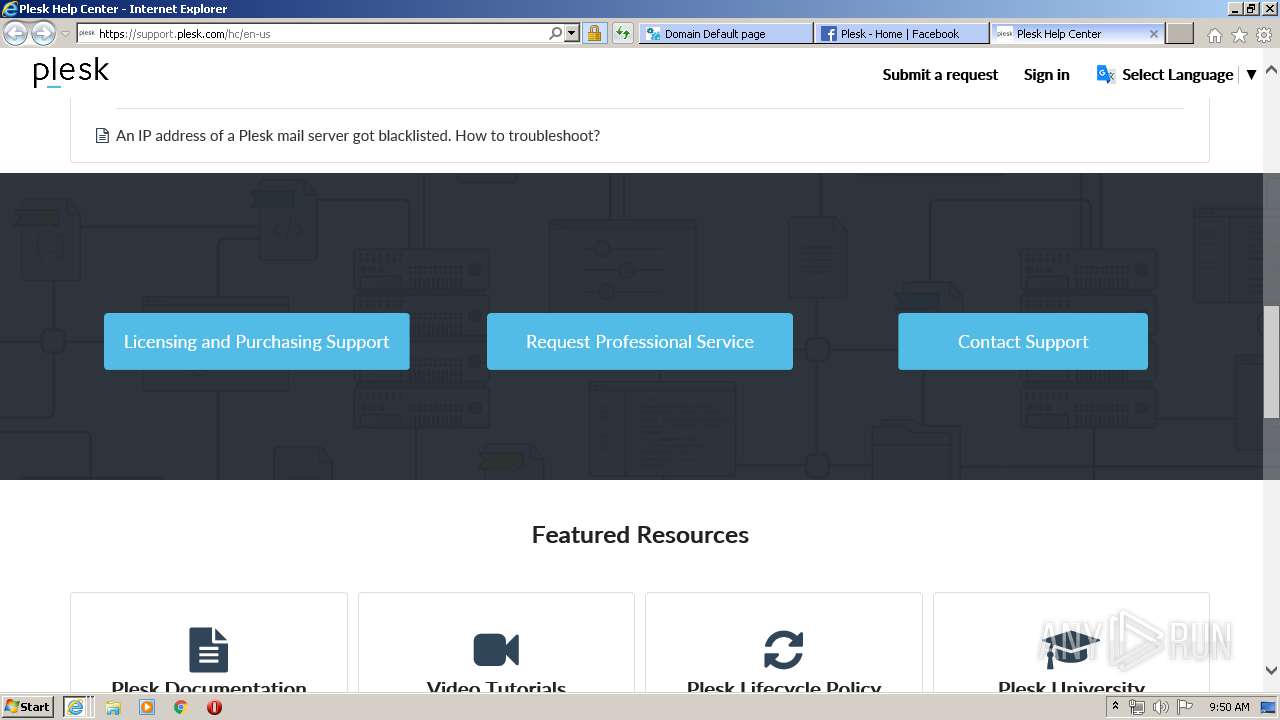Click Licensing and Purchasing Support button
Image resolution: width=1280 pixels, height=720 pixels.
pos(257,341)
